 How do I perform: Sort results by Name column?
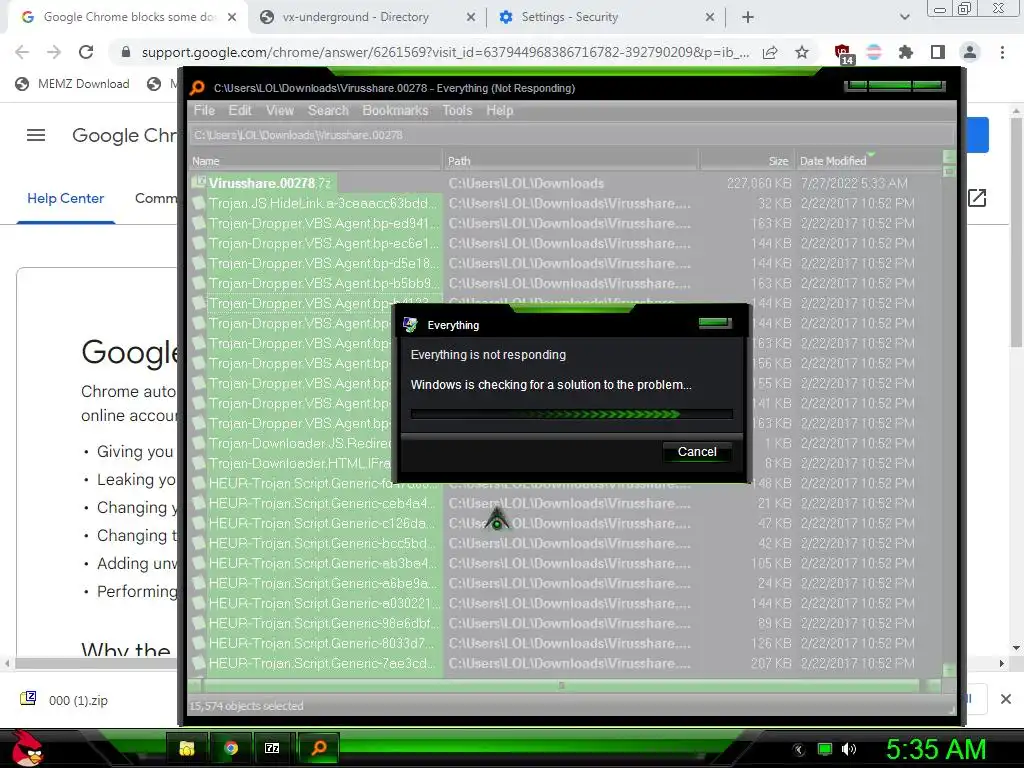coord(315,161)
